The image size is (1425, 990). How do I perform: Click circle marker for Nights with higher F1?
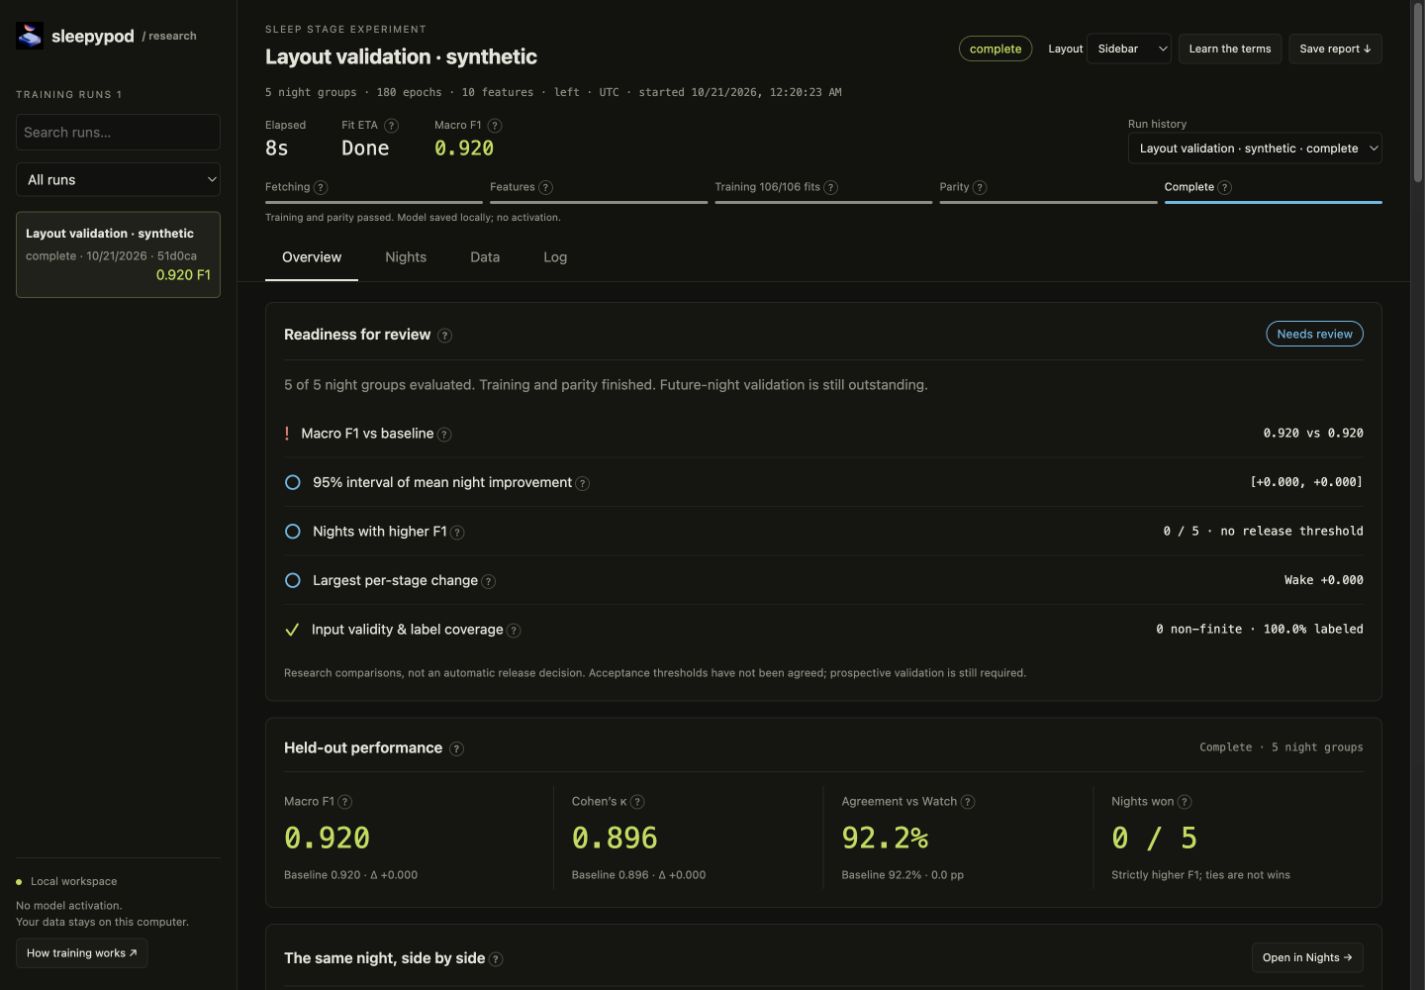tap(293, 531)
